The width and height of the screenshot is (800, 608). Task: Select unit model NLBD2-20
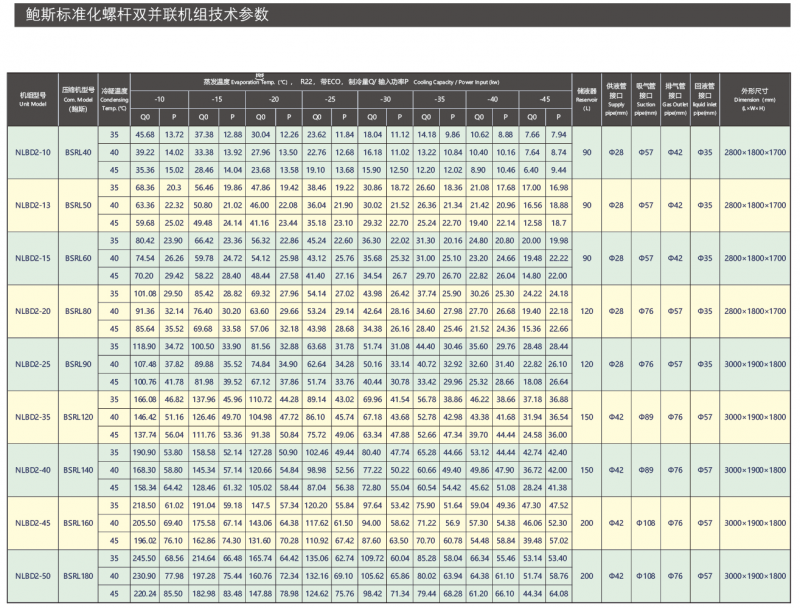(x=33, y=311)
